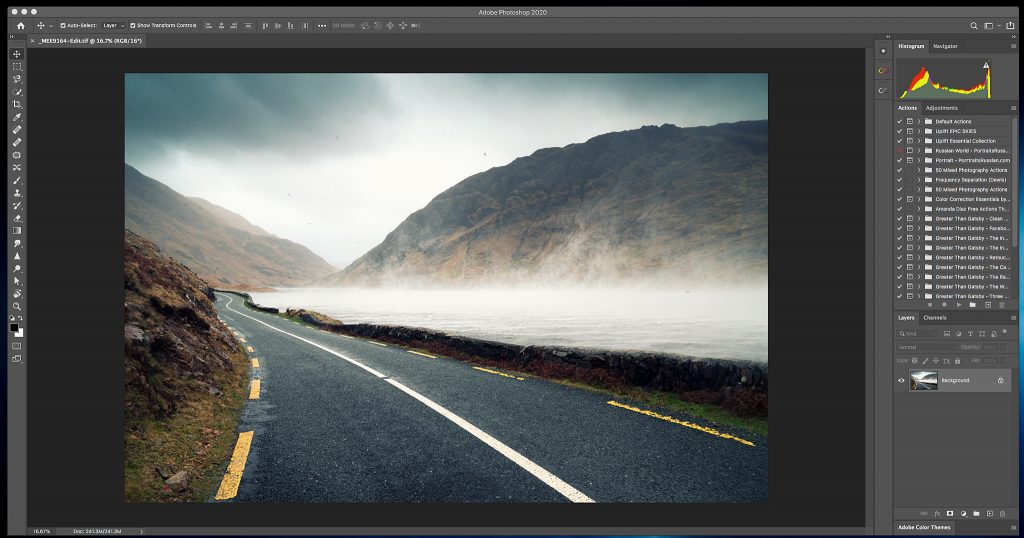Select the Rectangular Marquee tool
Image resolution: width=1024 pixels, height=538 pixels.
point(17,66)
